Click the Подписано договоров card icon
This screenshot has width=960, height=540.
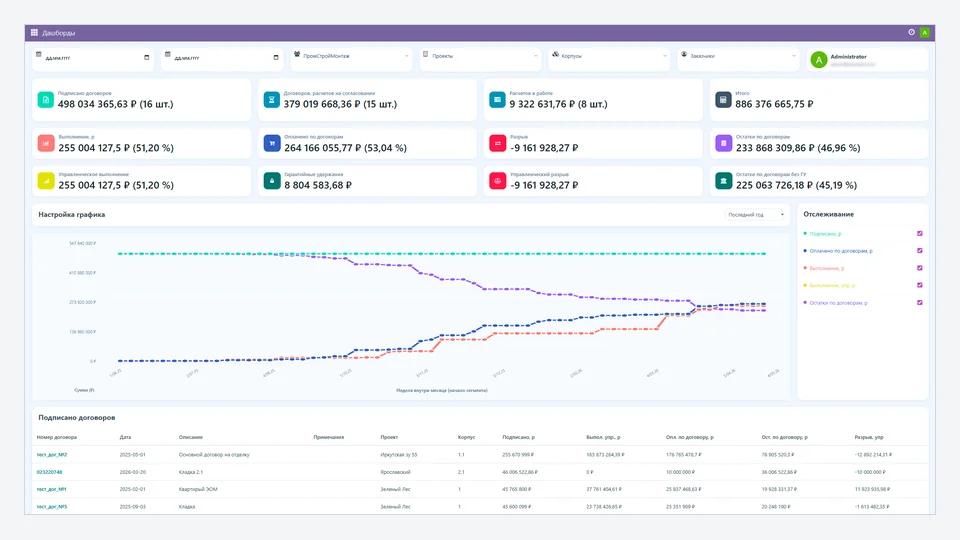45,100
